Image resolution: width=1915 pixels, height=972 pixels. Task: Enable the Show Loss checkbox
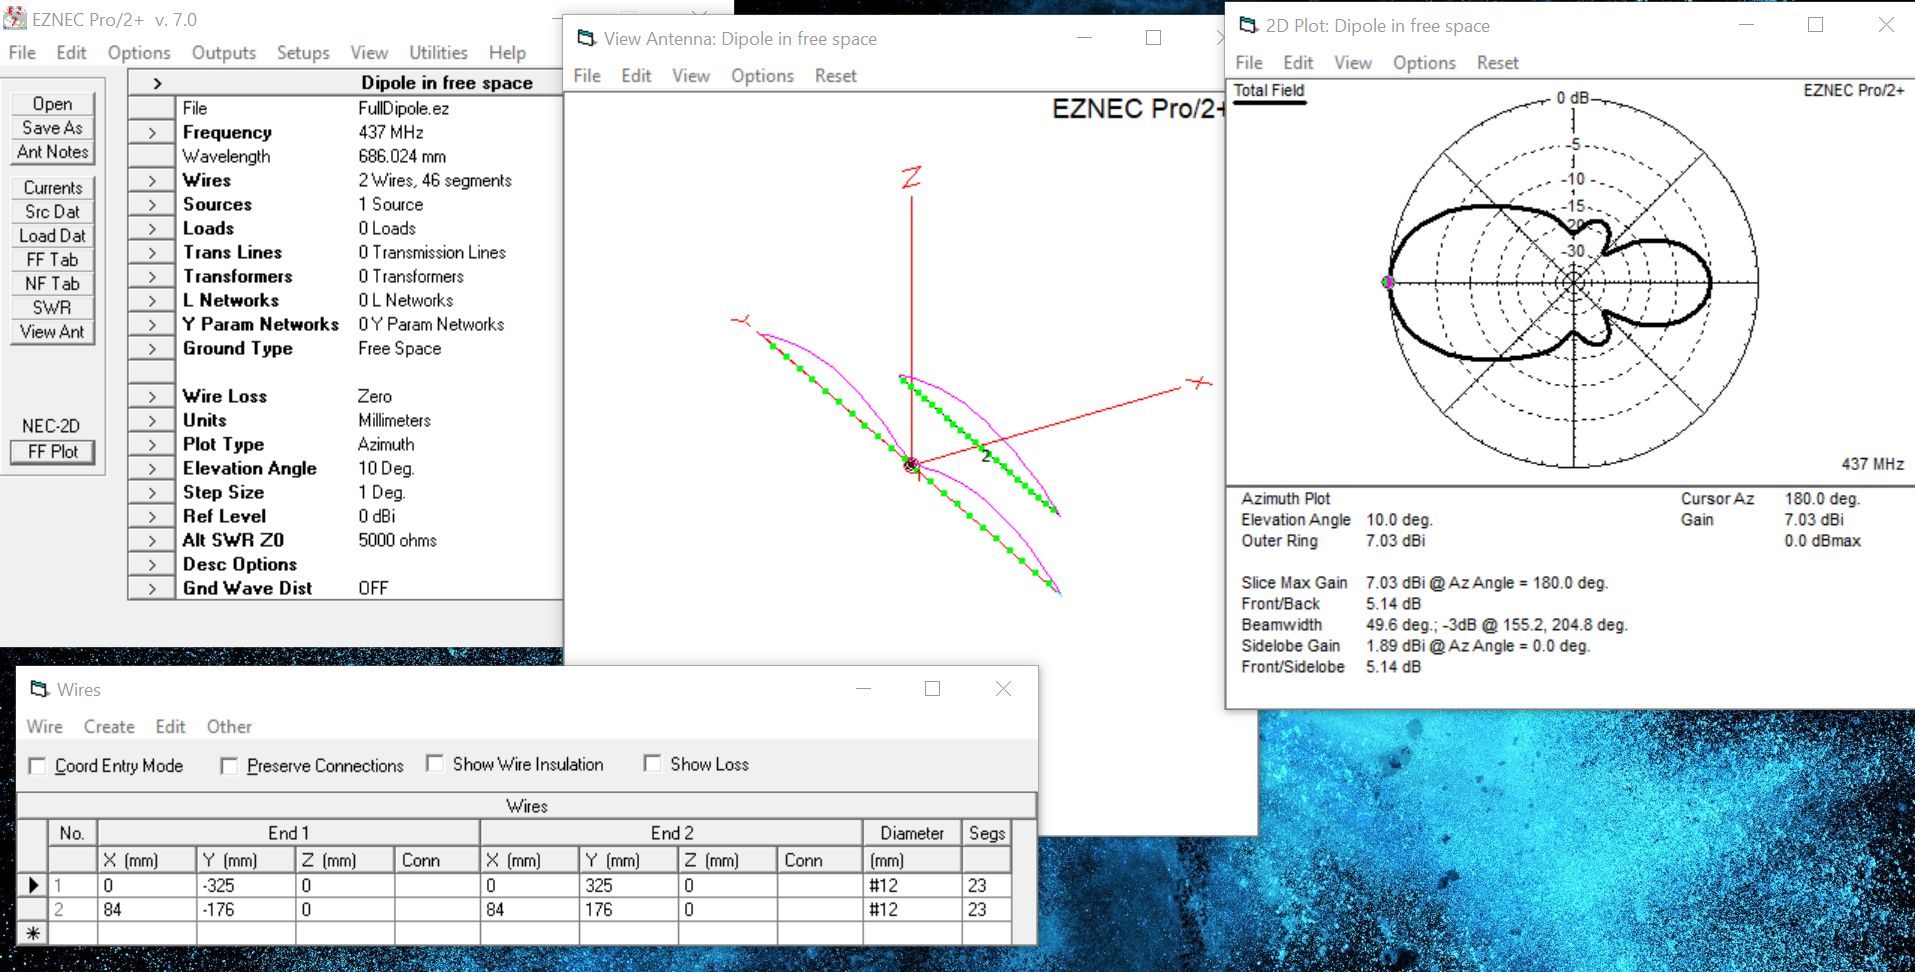(x=652, y=763)
